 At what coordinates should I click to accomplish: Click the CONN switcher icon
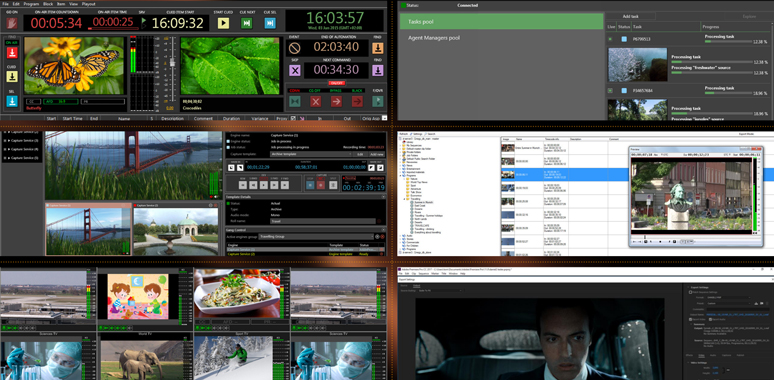click(x=295, y=101)
